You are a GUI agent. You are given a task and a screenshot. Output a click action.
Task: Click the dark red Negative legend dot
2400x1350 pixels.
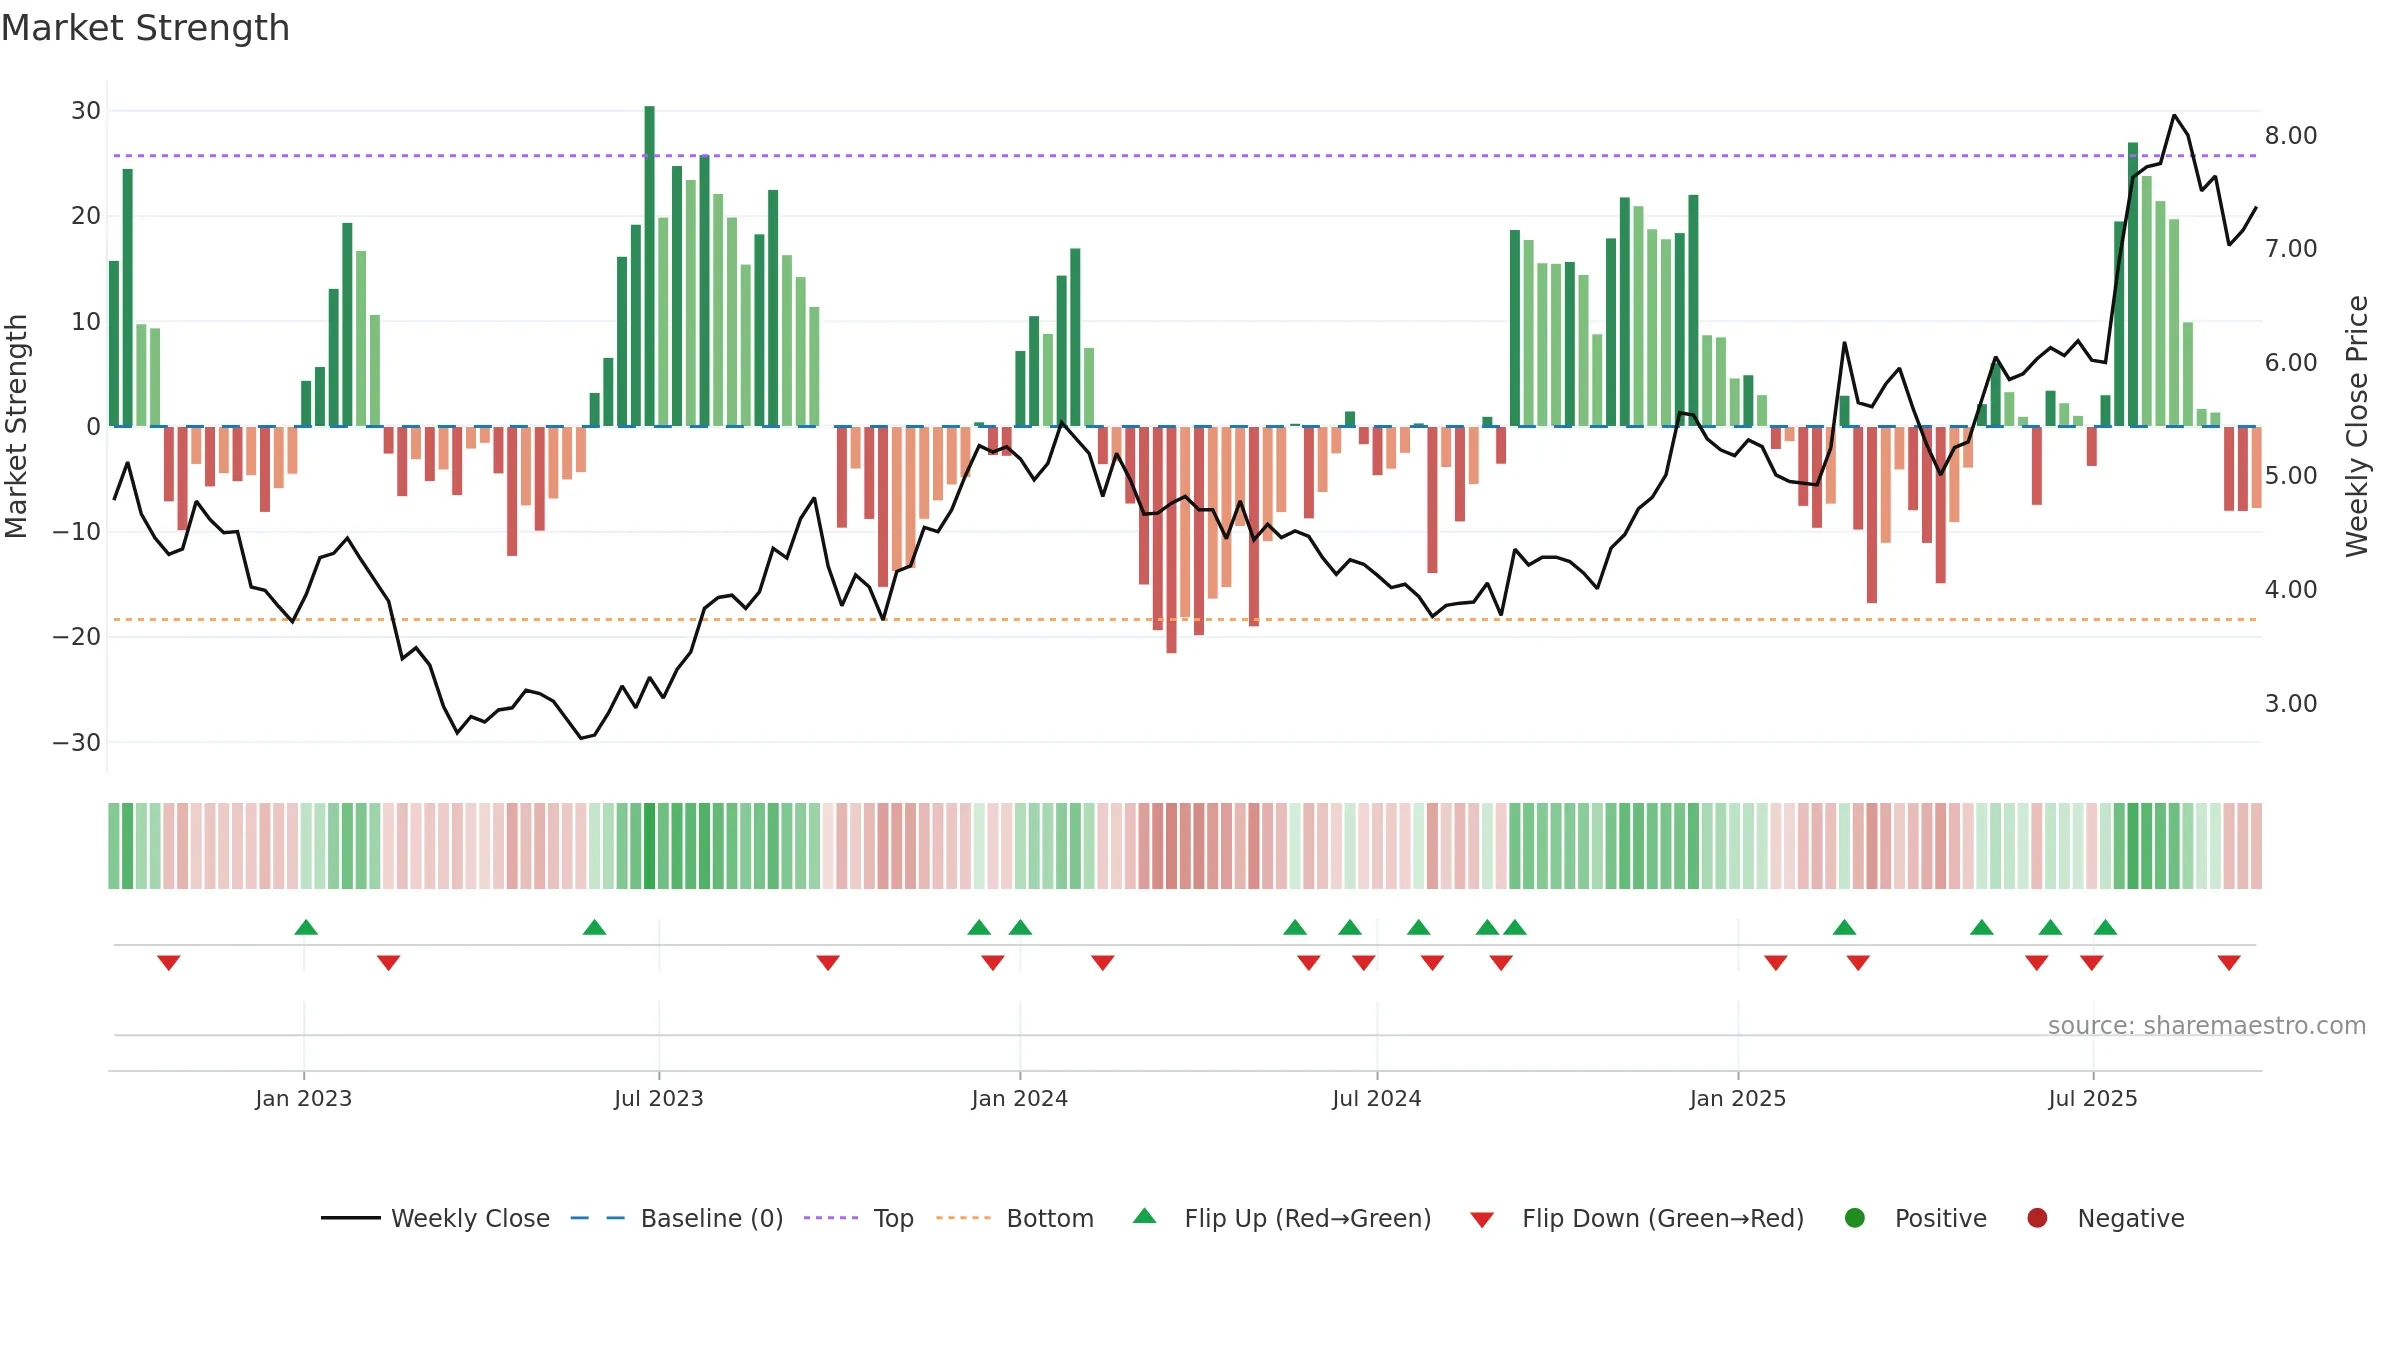tap(2037, 1218)
